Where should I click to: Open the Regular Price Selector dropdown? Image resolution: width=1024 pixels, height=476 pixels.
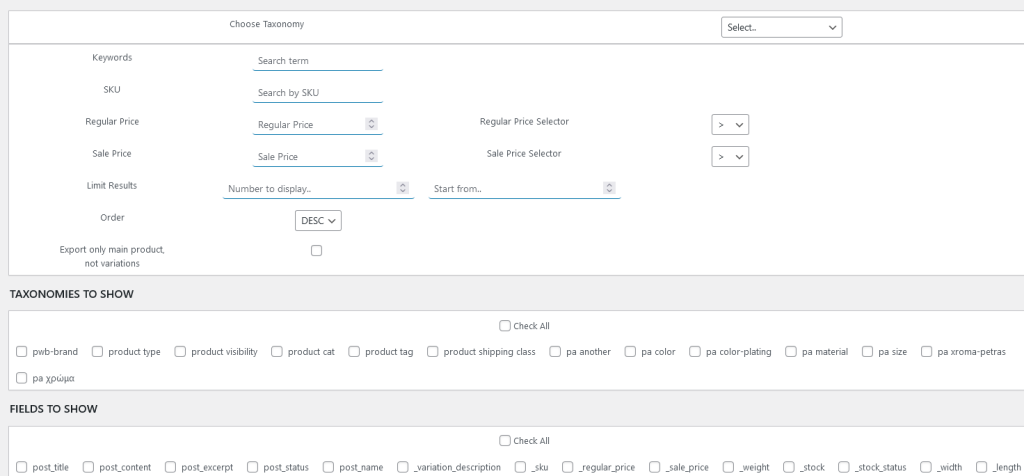(729, 125)
